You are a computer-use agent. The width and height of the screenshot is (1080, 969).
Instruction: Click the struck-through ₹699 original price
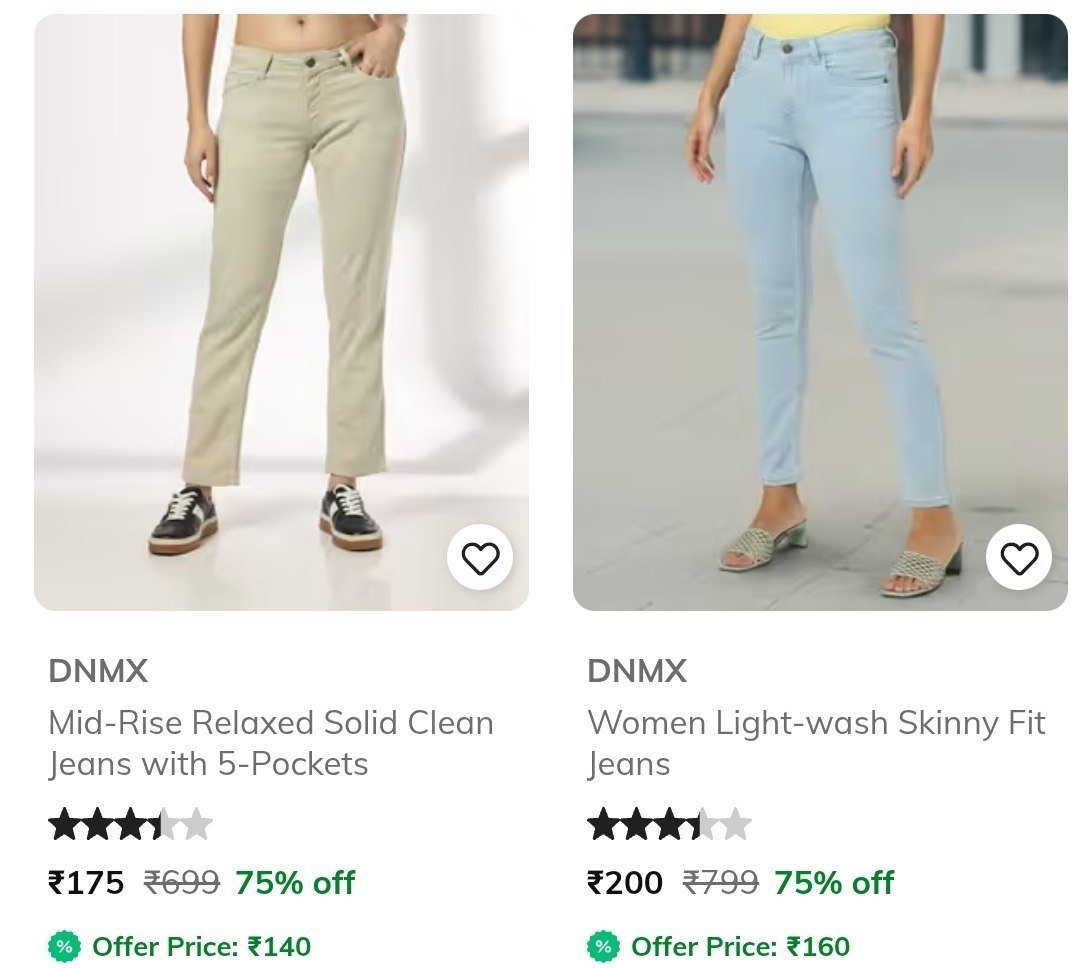pos(182,882)
